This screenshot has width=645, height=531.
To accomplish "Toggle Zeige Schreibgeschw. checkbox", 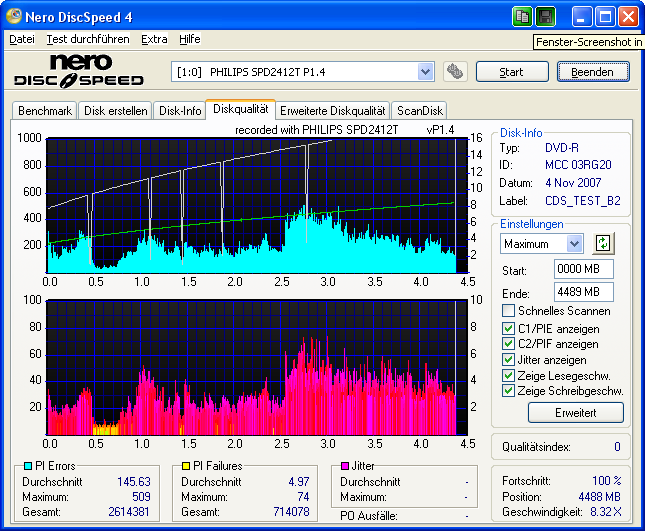I will 508,391.
